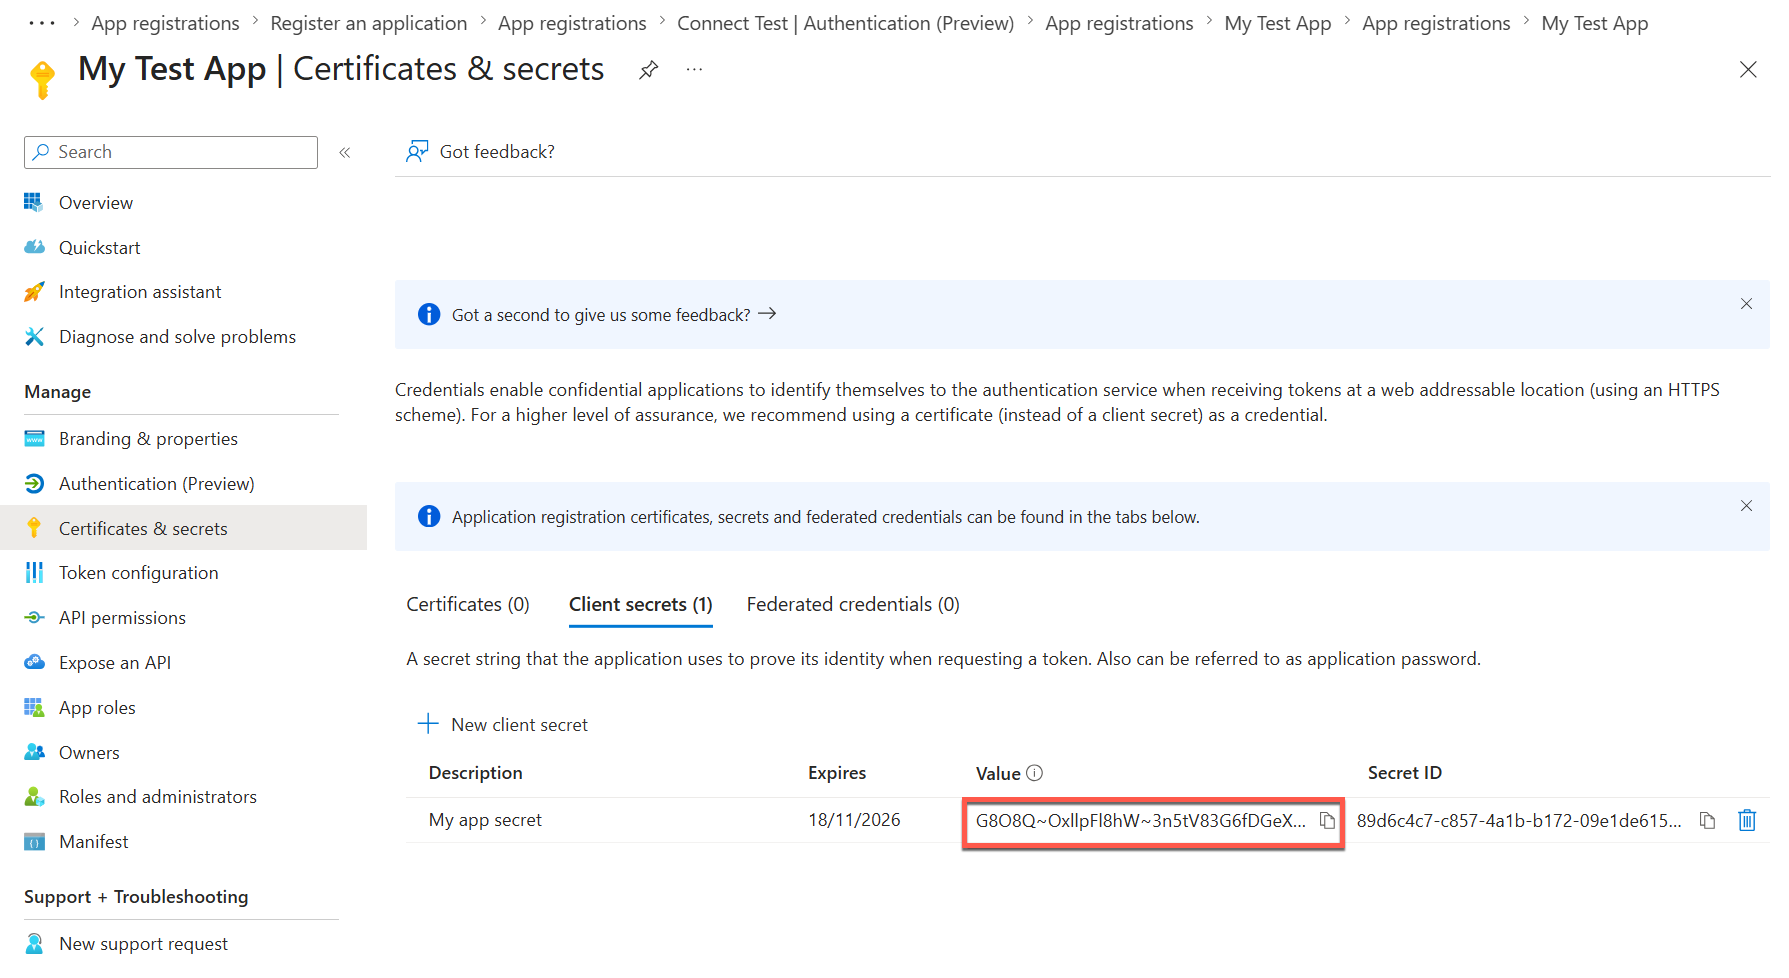Click the sidebar Search box

click(171, 152)
